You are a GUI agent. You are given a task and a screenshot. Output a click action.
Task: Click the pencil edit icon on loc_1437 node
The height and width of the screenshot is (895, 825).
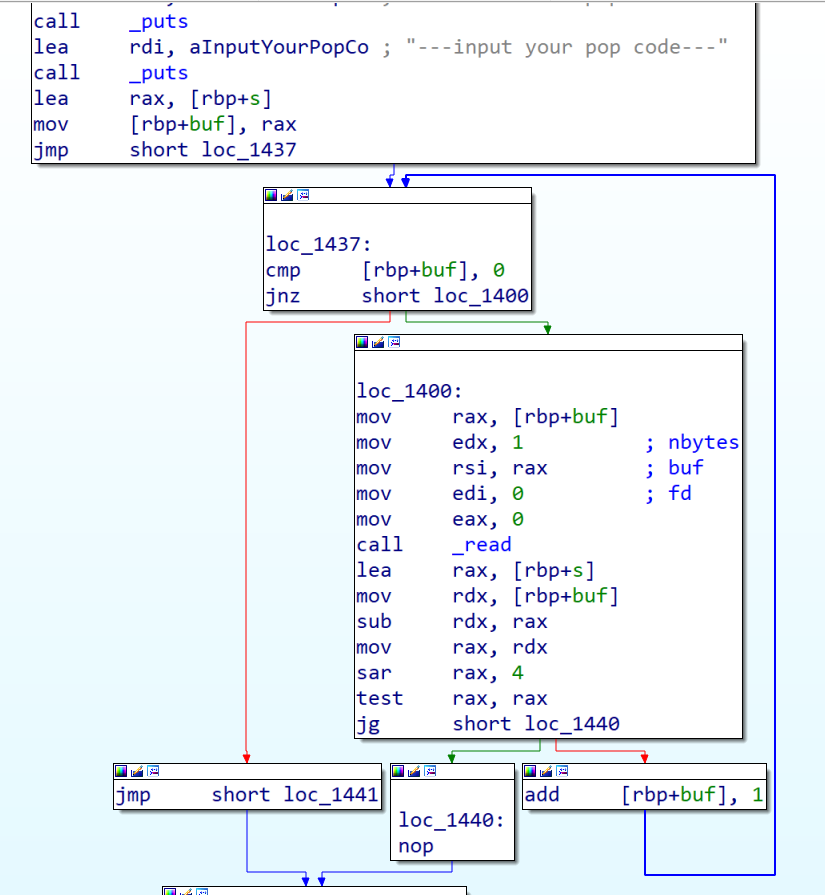[287, 196]
